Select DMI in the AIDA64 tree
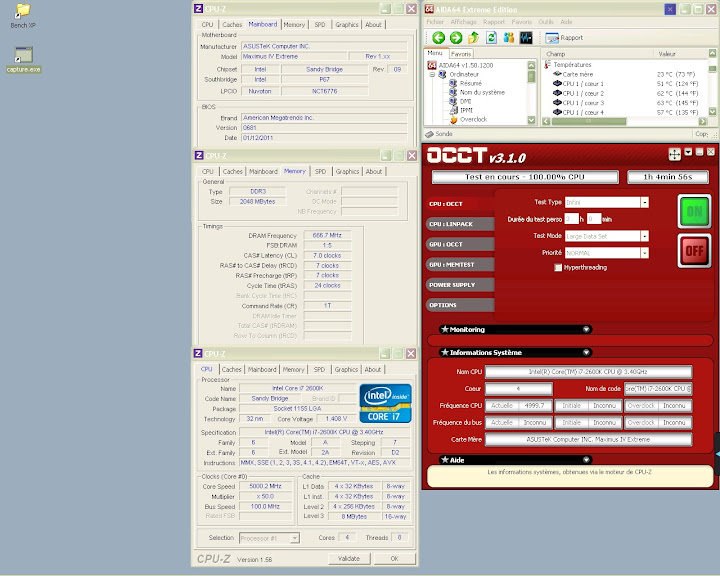Viewport: 720px width, 576px height. point(461,101)
